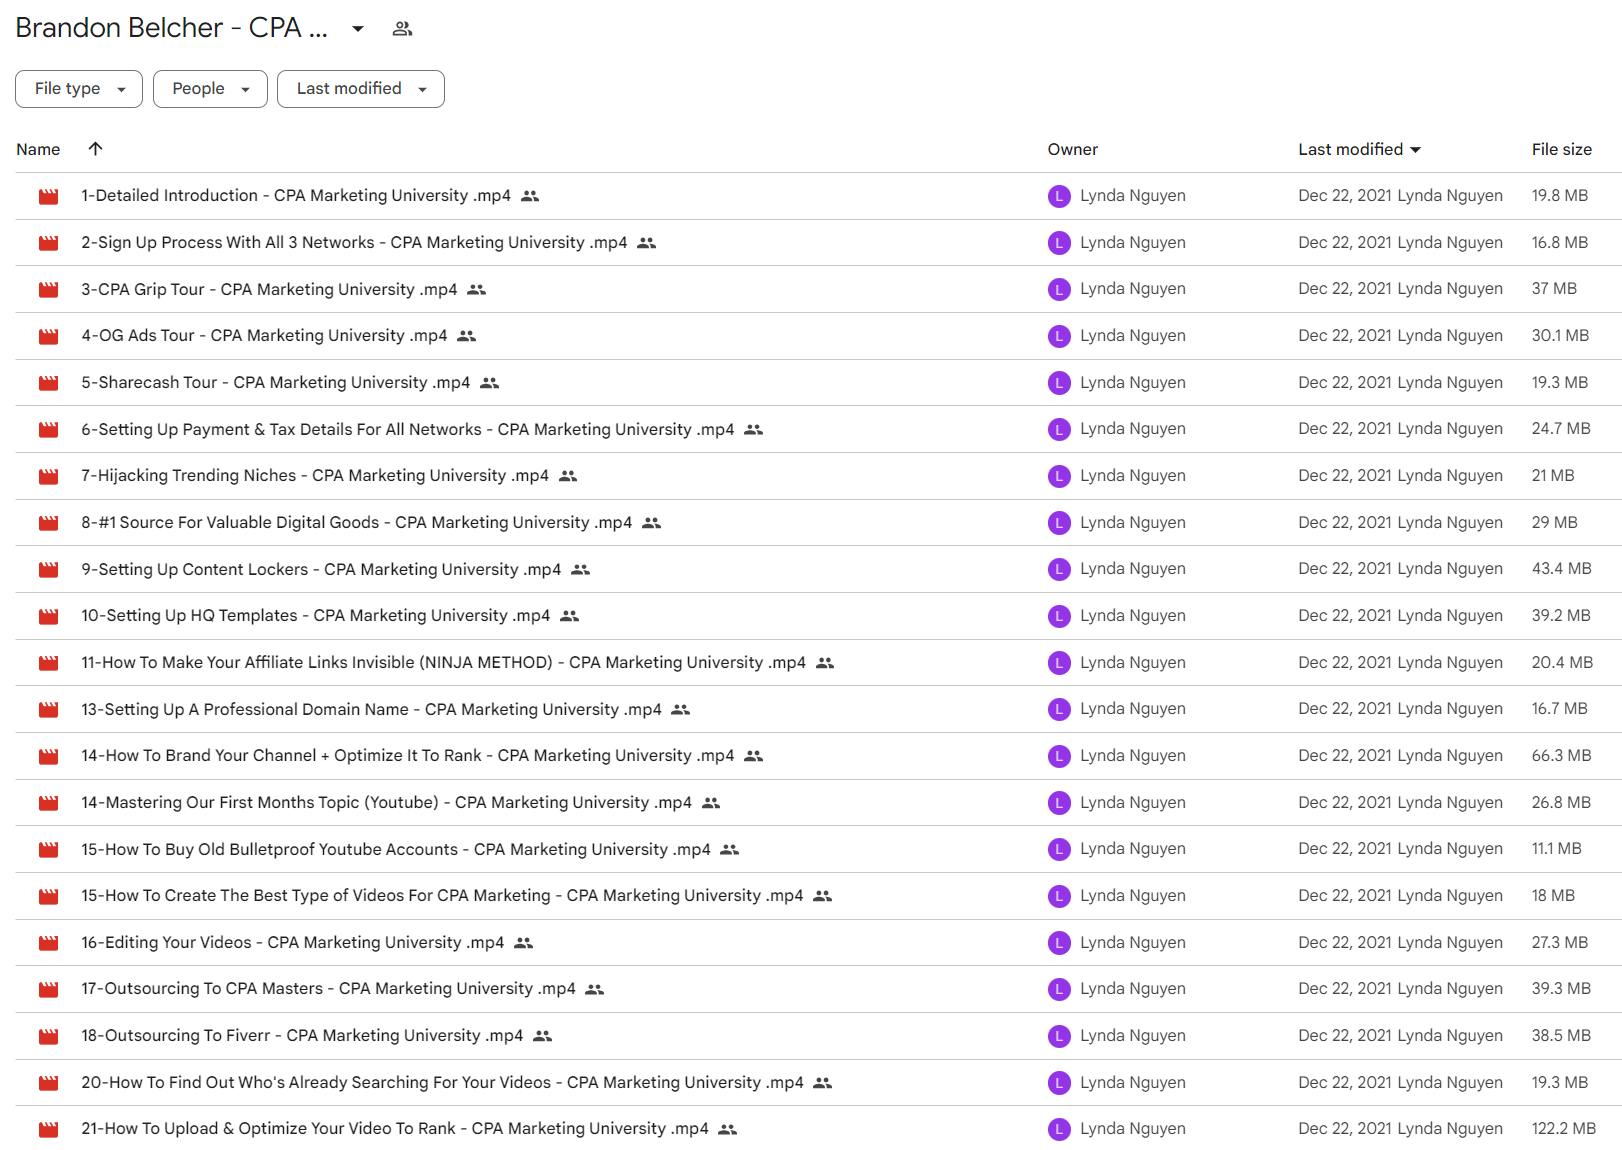Select file 20-How To Find Out Who's Already Searching
The width and height of the screenshot is (1622, 1150).
coord(442,1083)
